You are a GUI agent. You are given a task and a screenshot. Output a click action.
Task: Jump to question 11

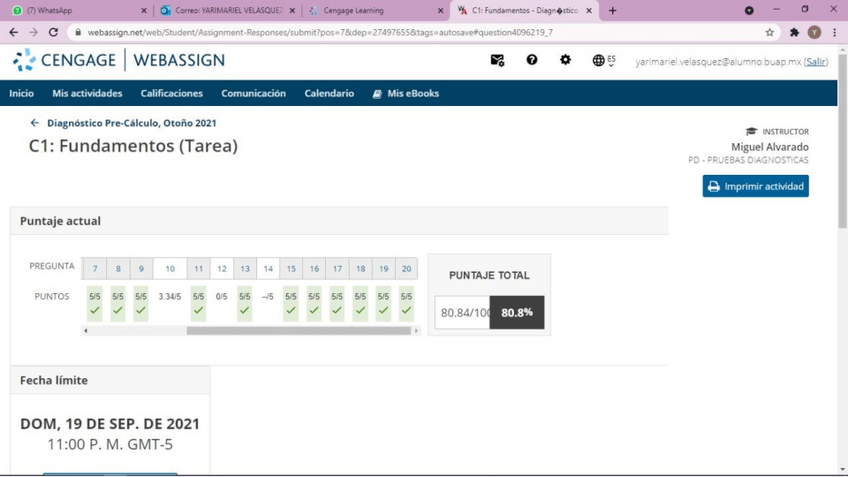(198, 269)
